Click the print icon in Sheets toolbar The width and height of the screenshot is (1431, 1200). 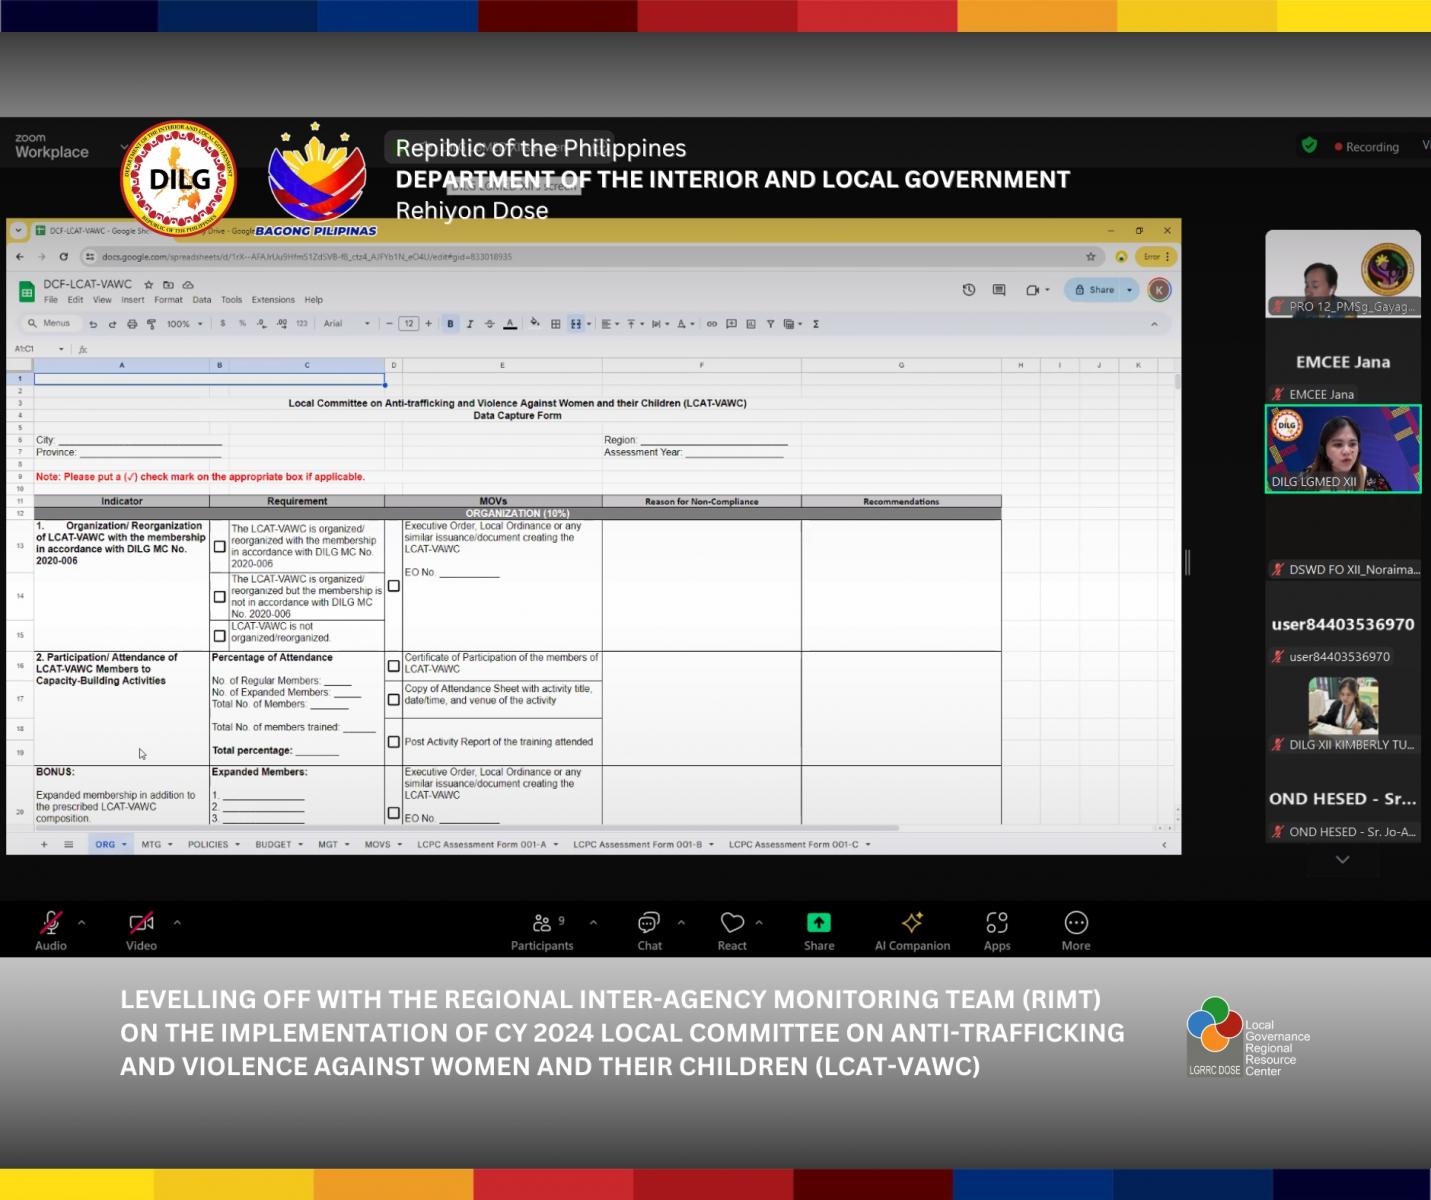pos(131,324)
